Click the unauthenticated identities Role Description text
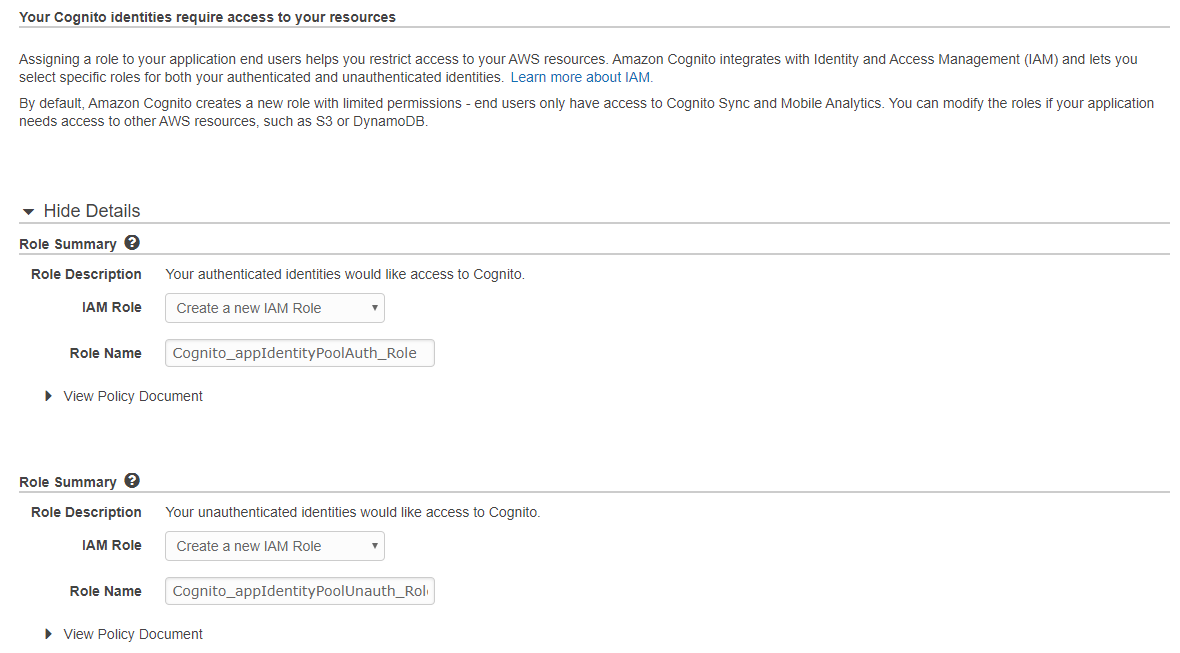This screenshot has width=1180, height=653. pyautogui.click(x=352, y=512)
